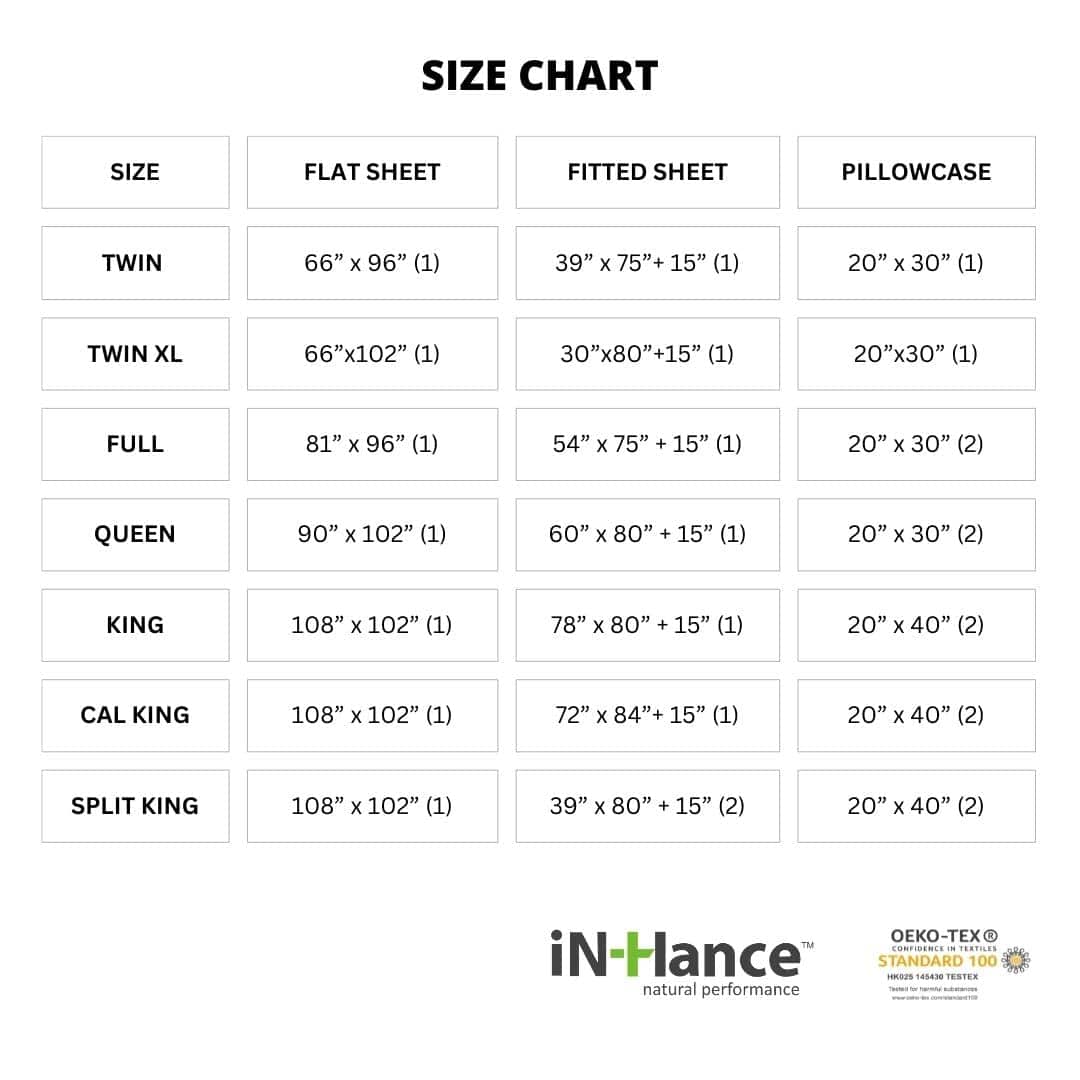
Task: Select the FLAT SHEET column header
Action: (x=372, y=172)
